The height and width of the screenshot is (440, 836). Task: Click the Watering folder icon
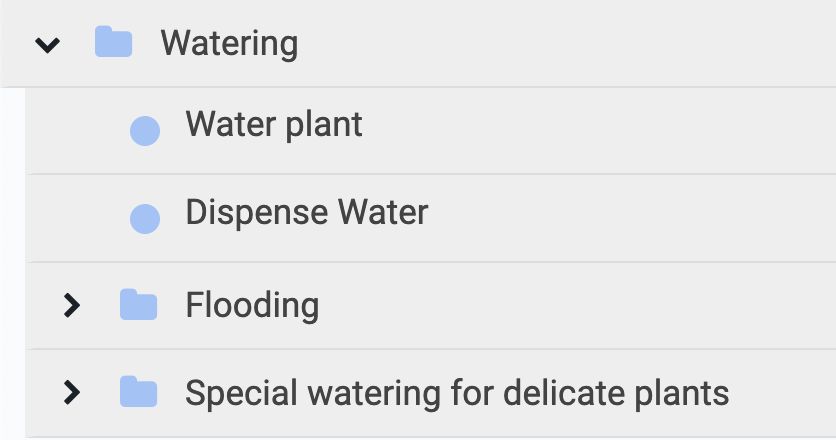click(114, 42)
